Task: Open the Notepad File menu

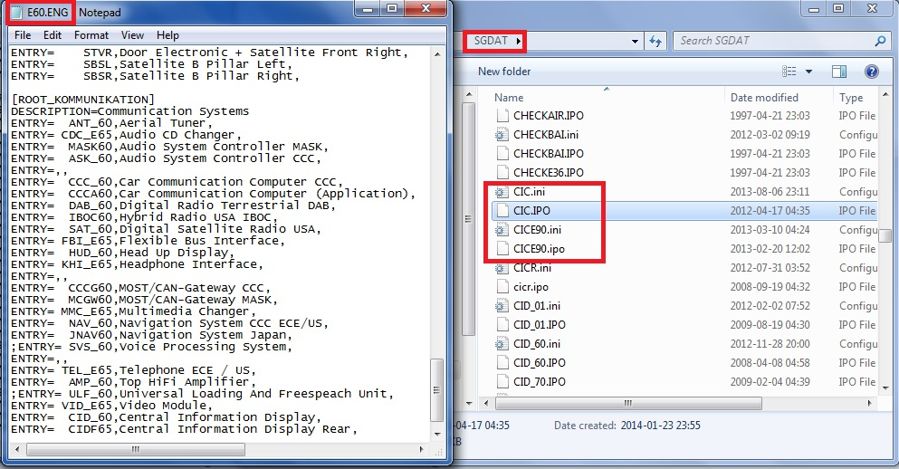Action: click(22, 35)
